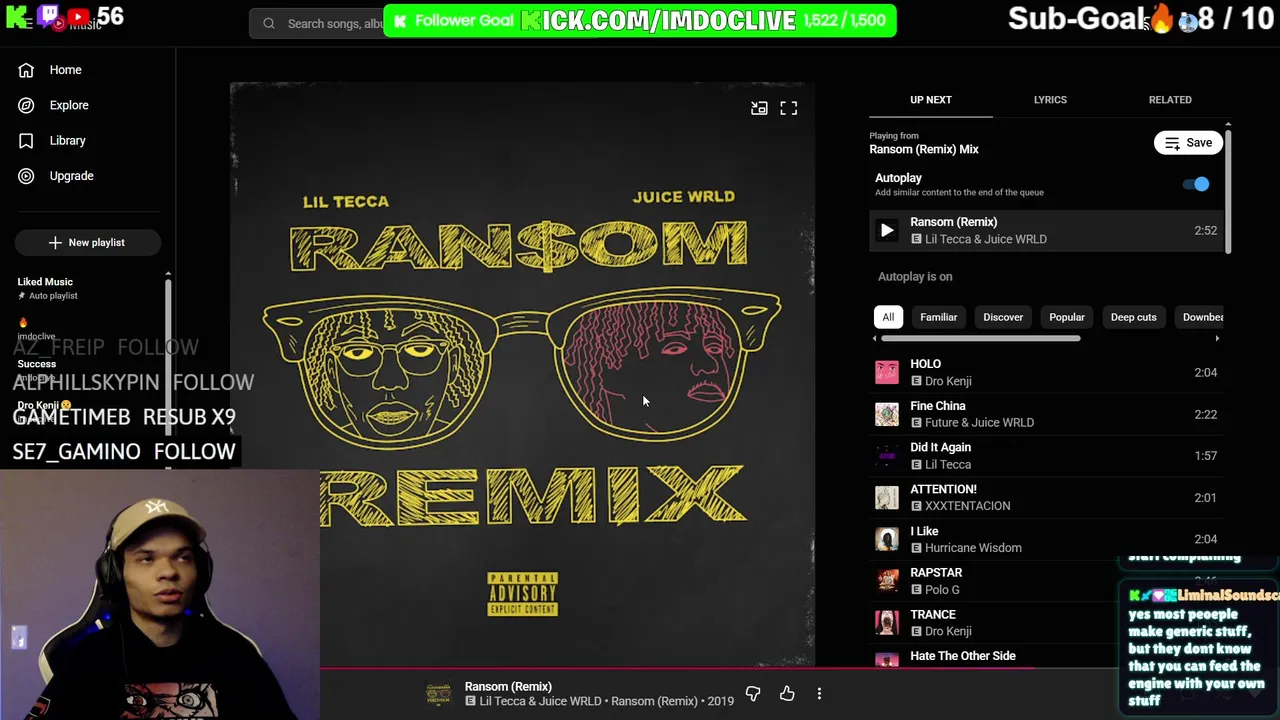Click the Kick logo in stream overlay

click(17, 17)
